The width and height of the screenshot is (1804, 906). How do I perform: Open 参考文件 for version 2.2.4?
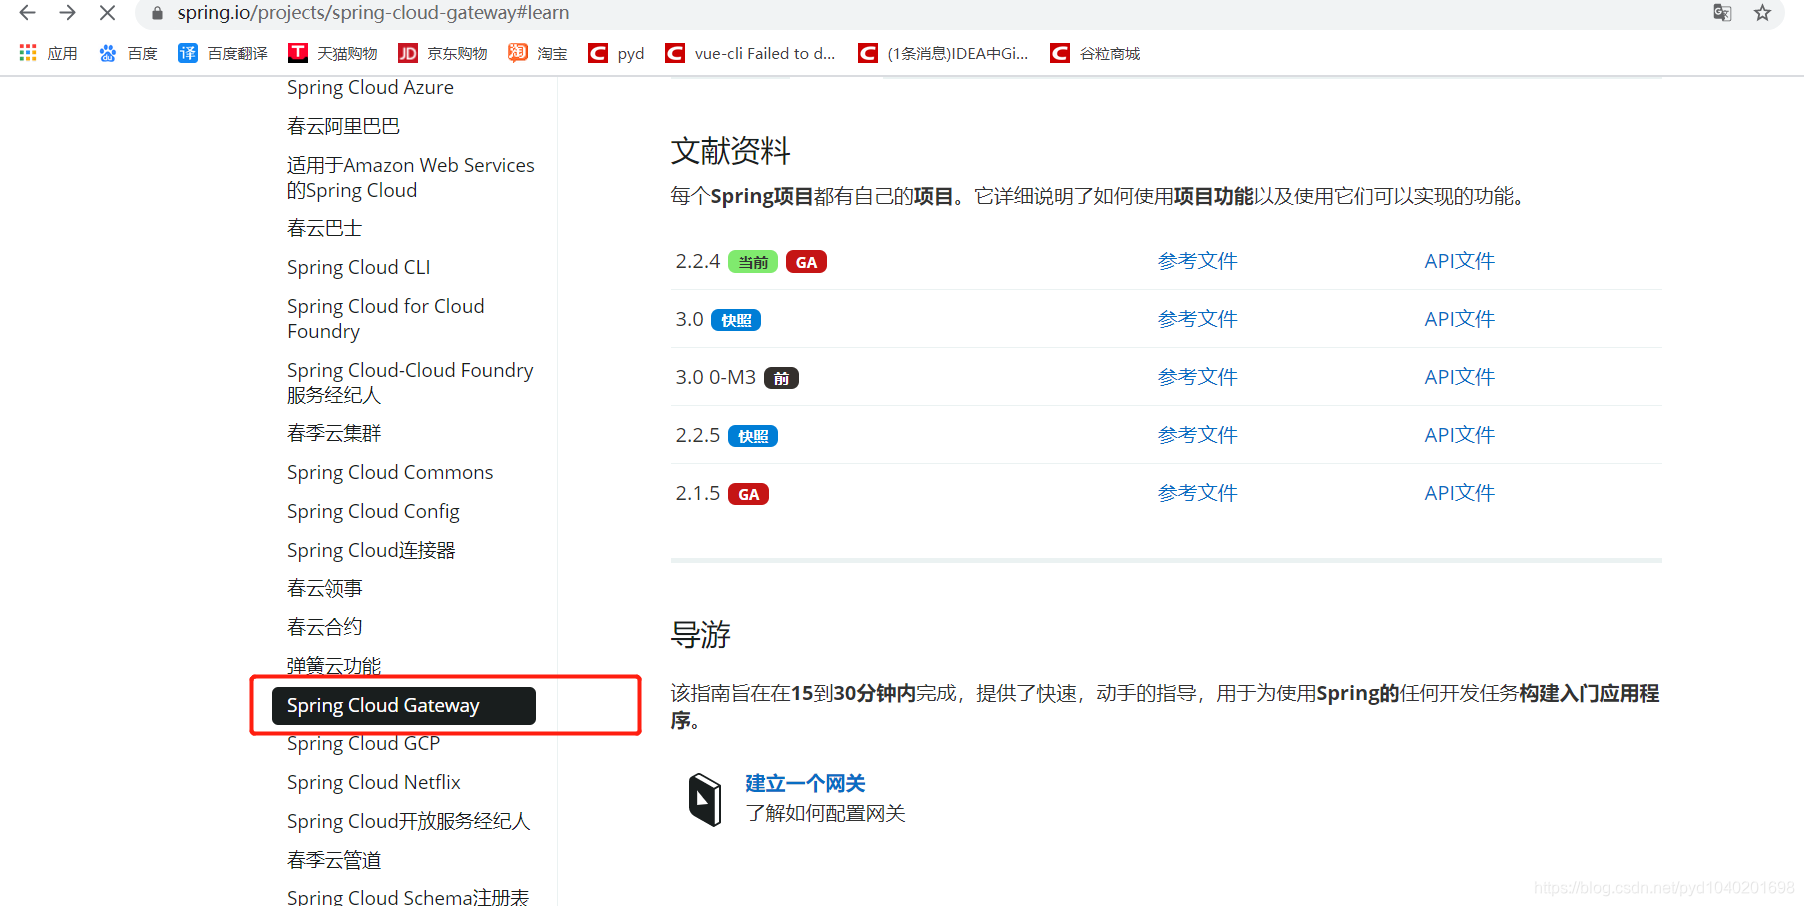point(1198,261)
